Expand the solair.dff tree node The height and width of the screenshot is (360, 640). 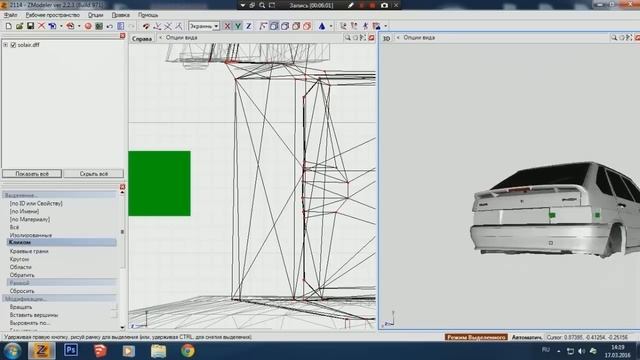6,45
